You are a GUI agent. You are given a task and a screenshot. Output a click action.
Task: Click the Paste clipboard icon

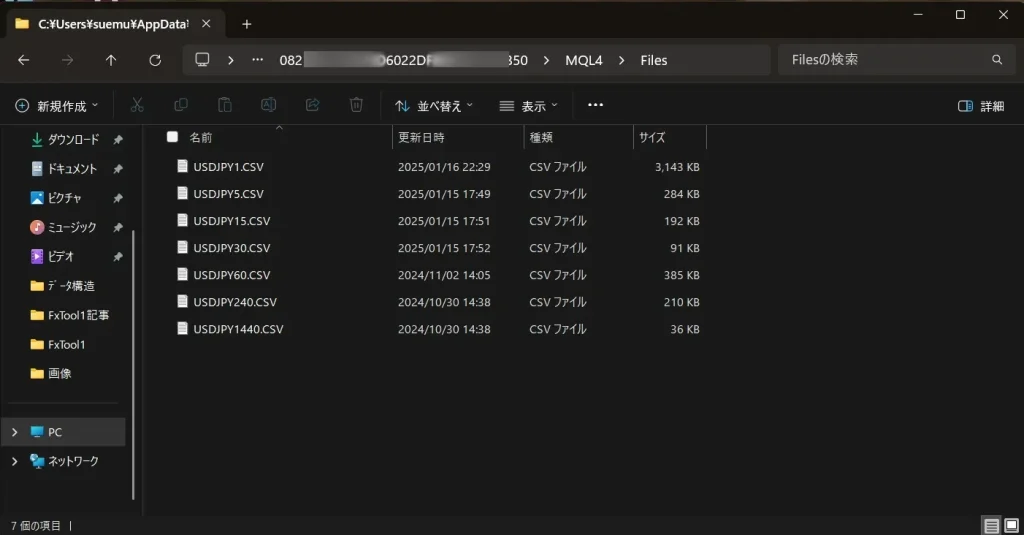(225, 105)
